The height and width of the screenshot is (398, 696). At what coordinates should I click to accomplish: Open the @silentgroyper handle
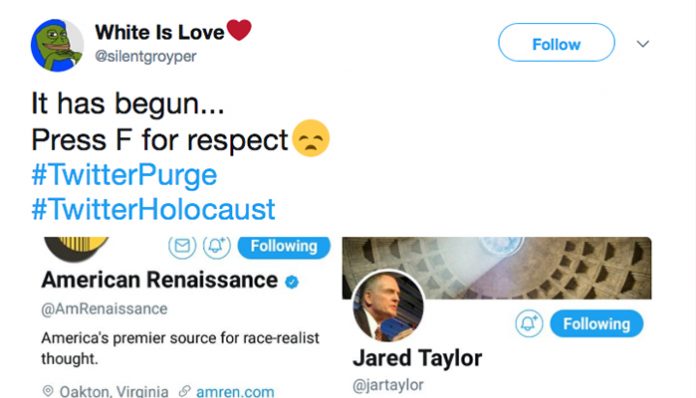point(146,56)
